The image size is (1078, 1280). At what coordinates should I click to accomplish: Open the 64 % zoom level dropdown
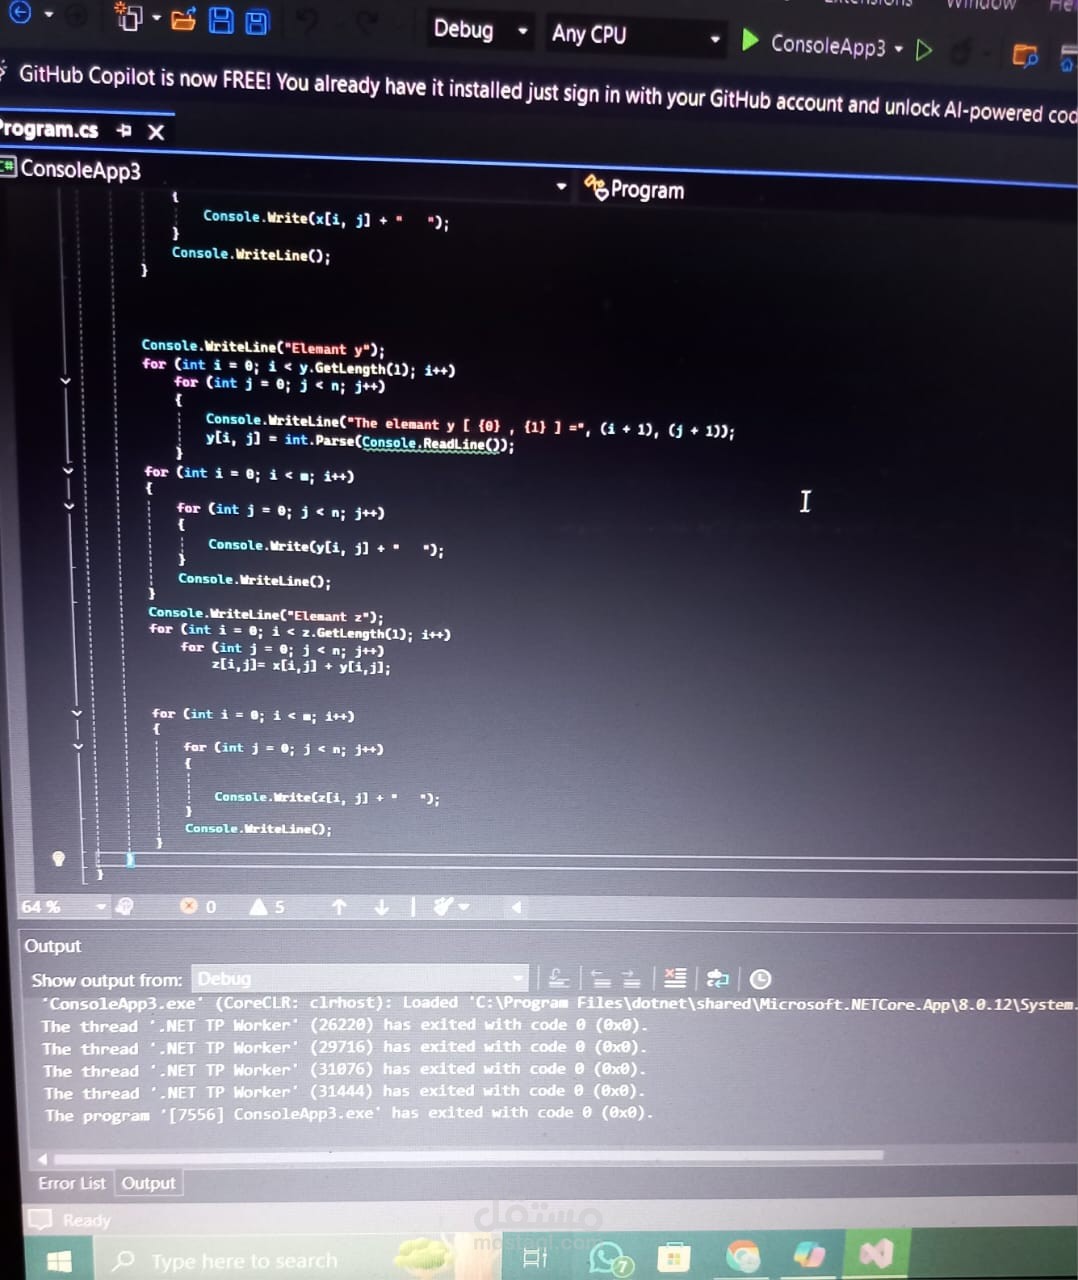tap(62, 906)
